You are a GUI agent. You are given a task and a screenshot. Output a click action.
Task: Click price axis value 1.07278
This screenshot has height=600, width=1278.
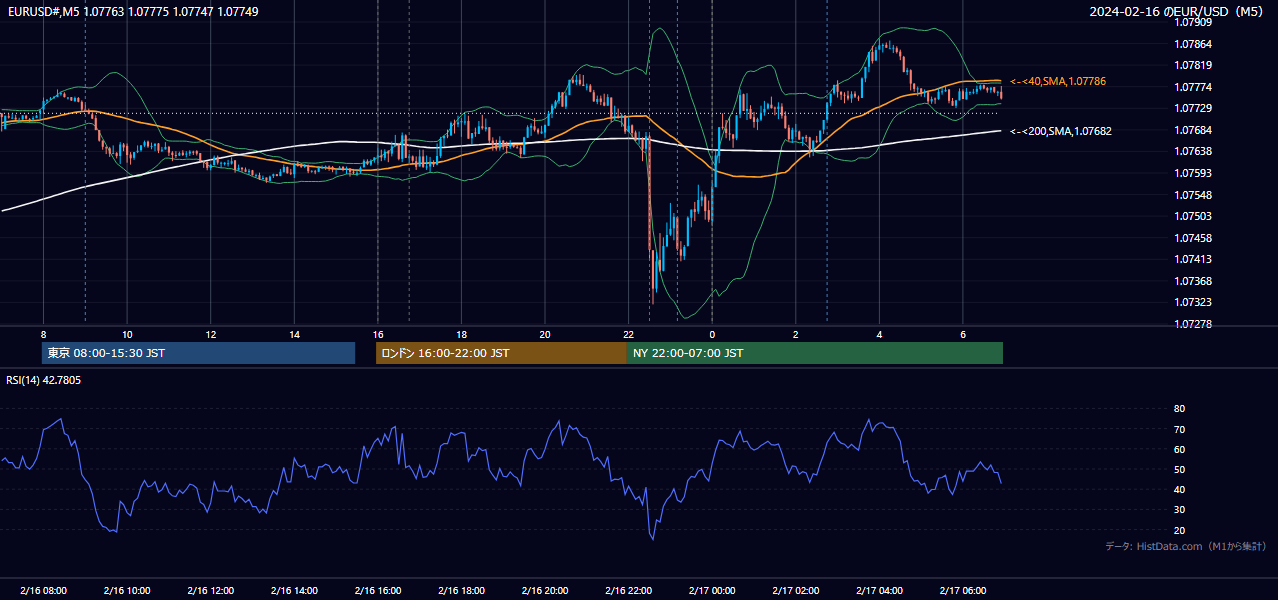click(1192, 324)
